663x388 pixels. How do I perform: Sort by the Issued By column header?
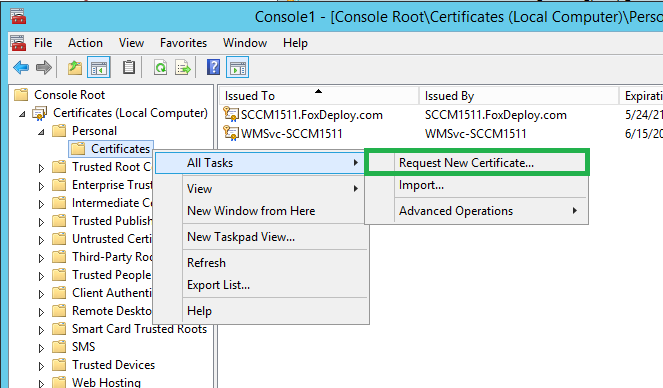pyautogui.click(x=519, y=96)
